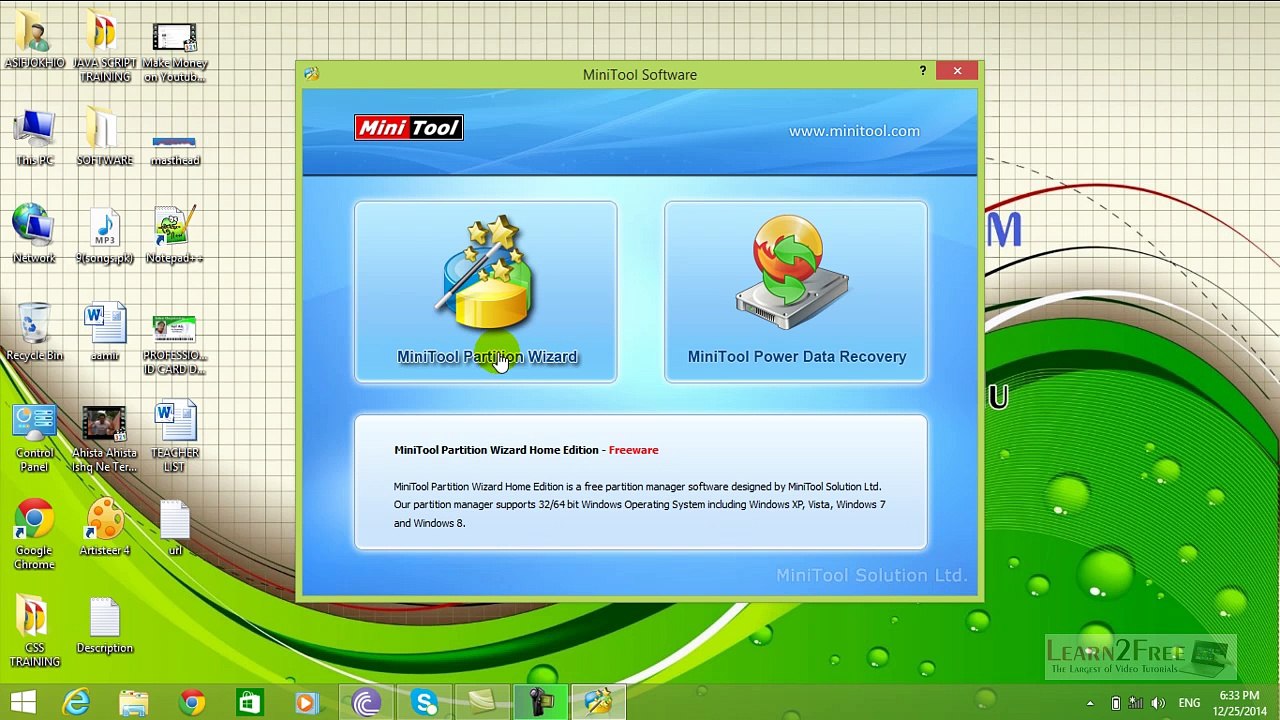1280x720 pixels.
Task: Select the This PC desktop icon
Action: [34, 138]
